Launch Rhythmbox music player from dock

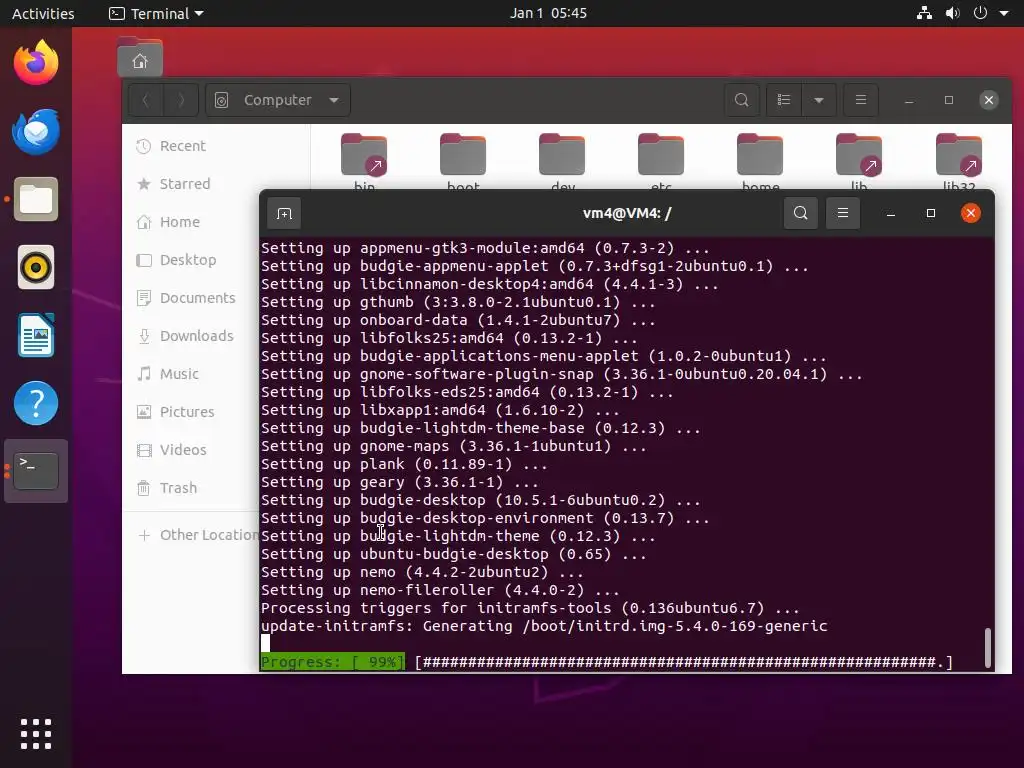tap(36, 267)
